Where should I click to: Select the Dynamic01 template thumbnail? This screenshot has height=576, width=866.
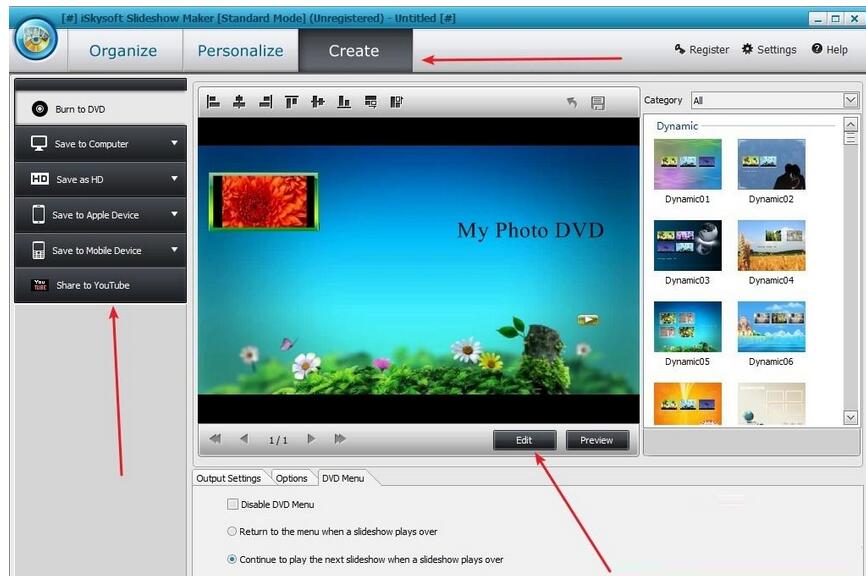688,164
